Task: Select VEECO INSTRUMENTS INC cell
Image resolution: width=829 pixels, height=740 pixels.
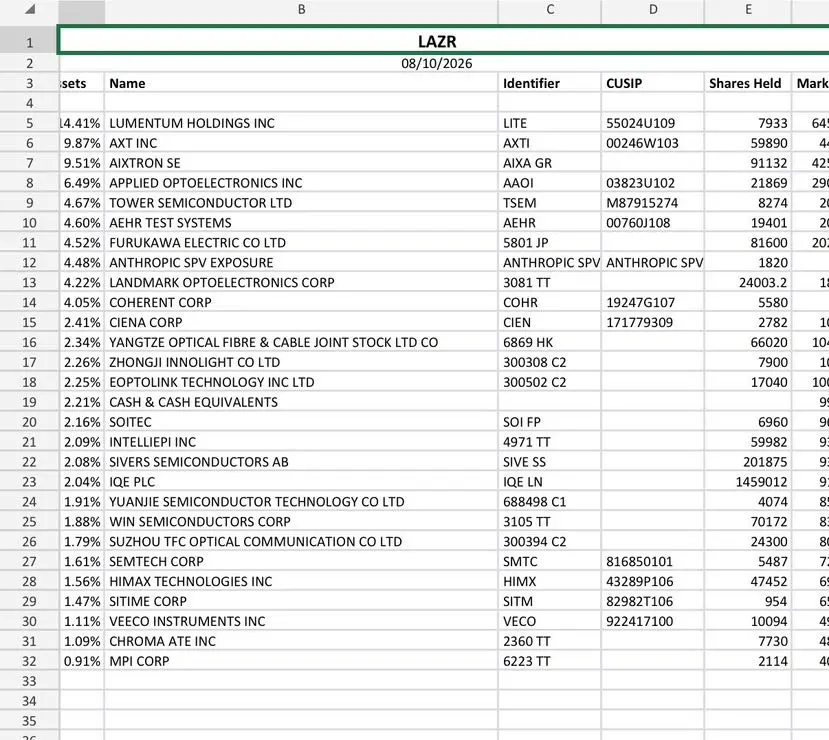Action: coord(301,621)
